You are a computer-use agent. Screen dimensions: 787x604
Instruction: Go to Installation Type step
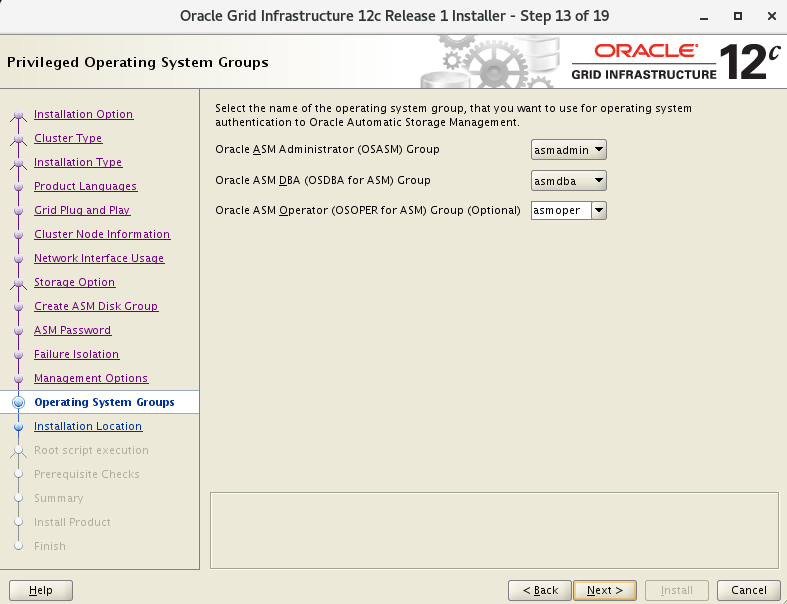78,162
